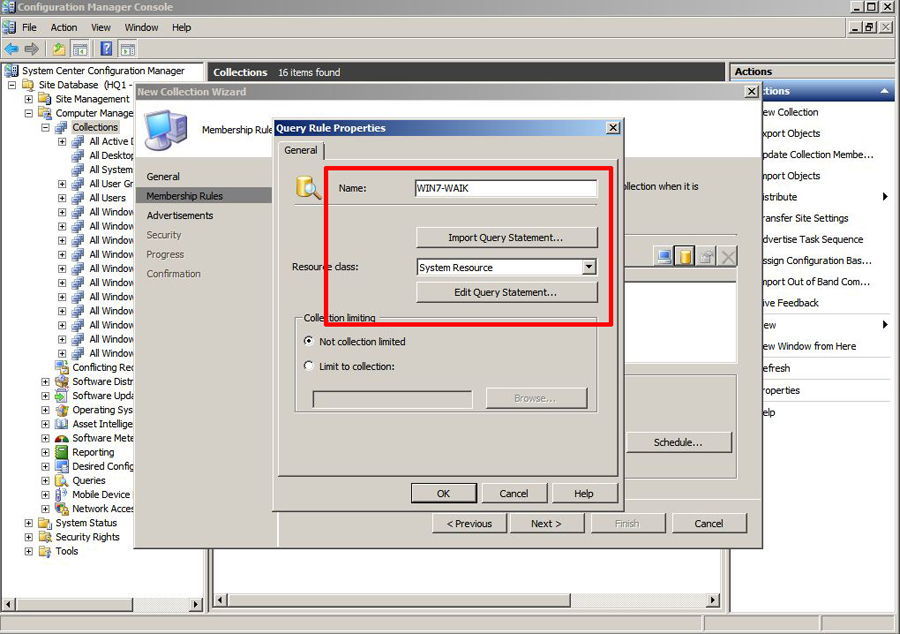This screenshot has height=634, width=900.
Task: Select the Tools node icon
Action: pyautogui.click(x=45, y=551)
